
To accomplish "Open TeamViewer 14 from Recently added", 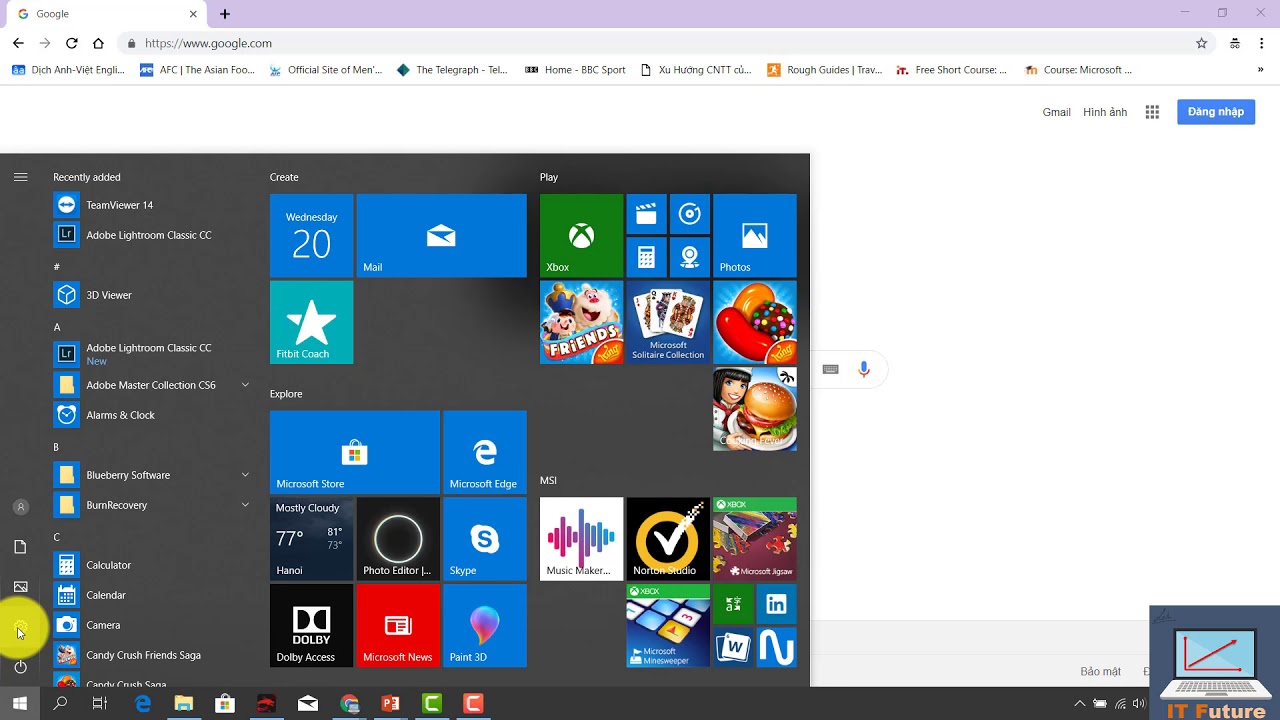I will (x=152, y=205).
